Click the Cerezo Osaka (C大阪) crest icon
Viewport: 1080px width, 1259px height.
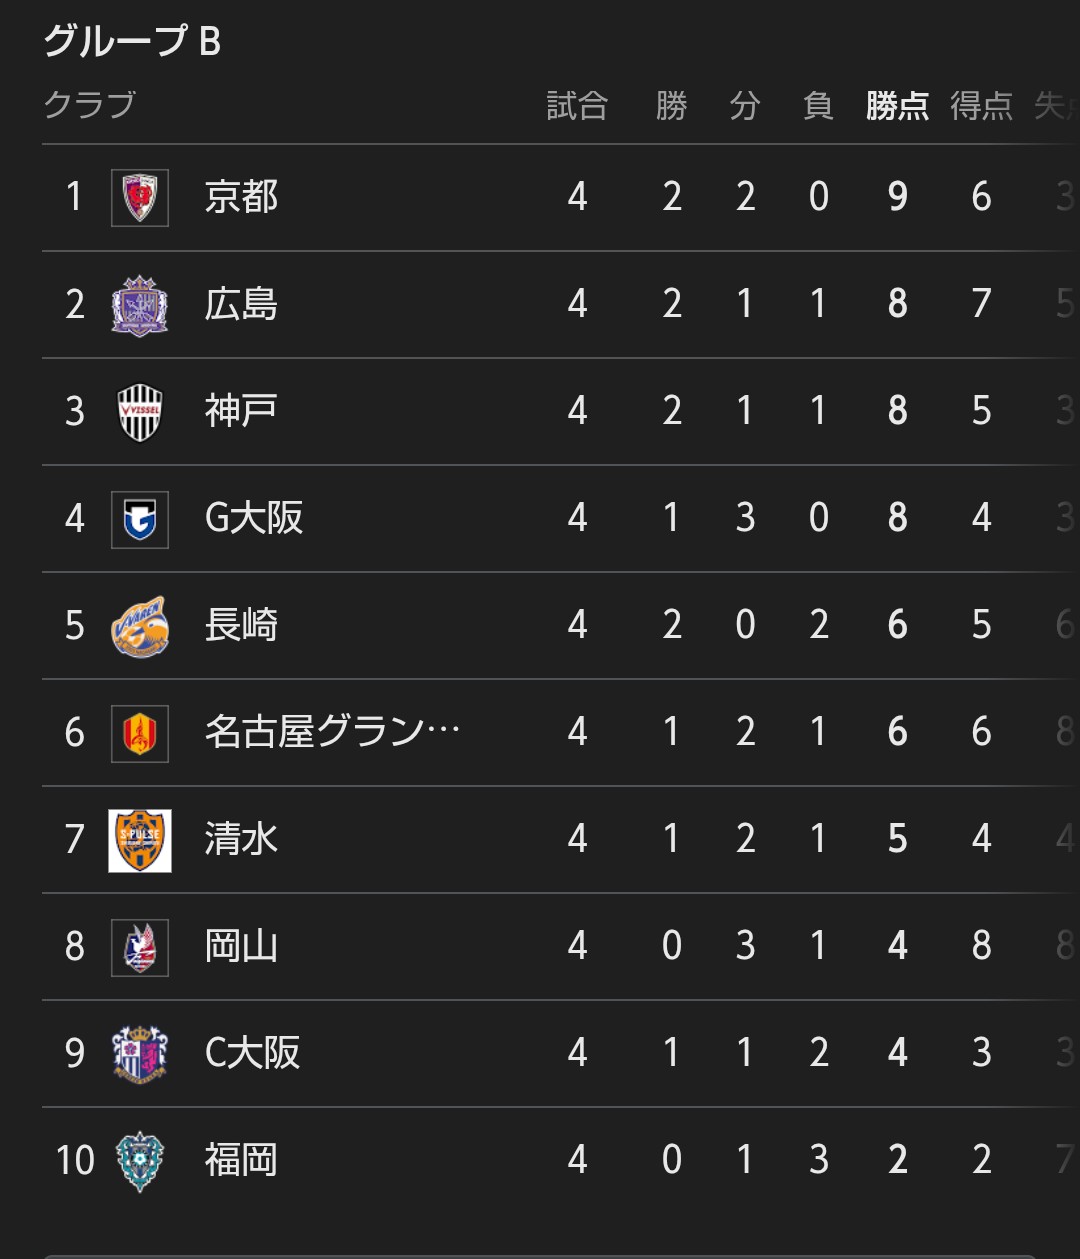pyautogui.click(x=140, y=1053)
